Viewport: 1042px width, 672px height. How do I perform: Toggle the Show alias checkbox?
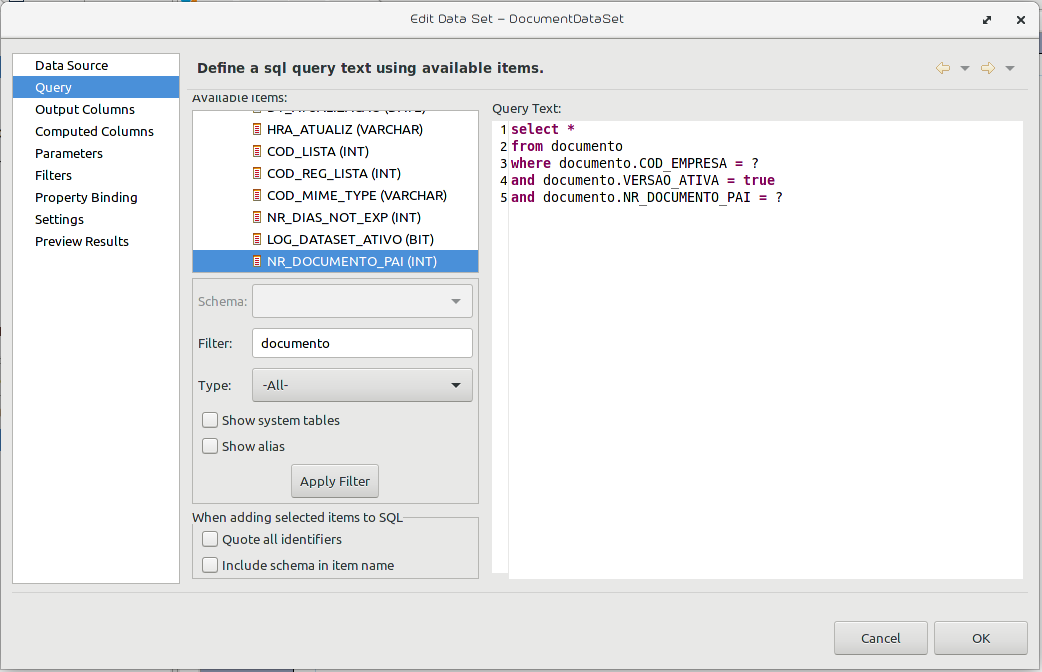pyautogui.click(x=210, y=446)
